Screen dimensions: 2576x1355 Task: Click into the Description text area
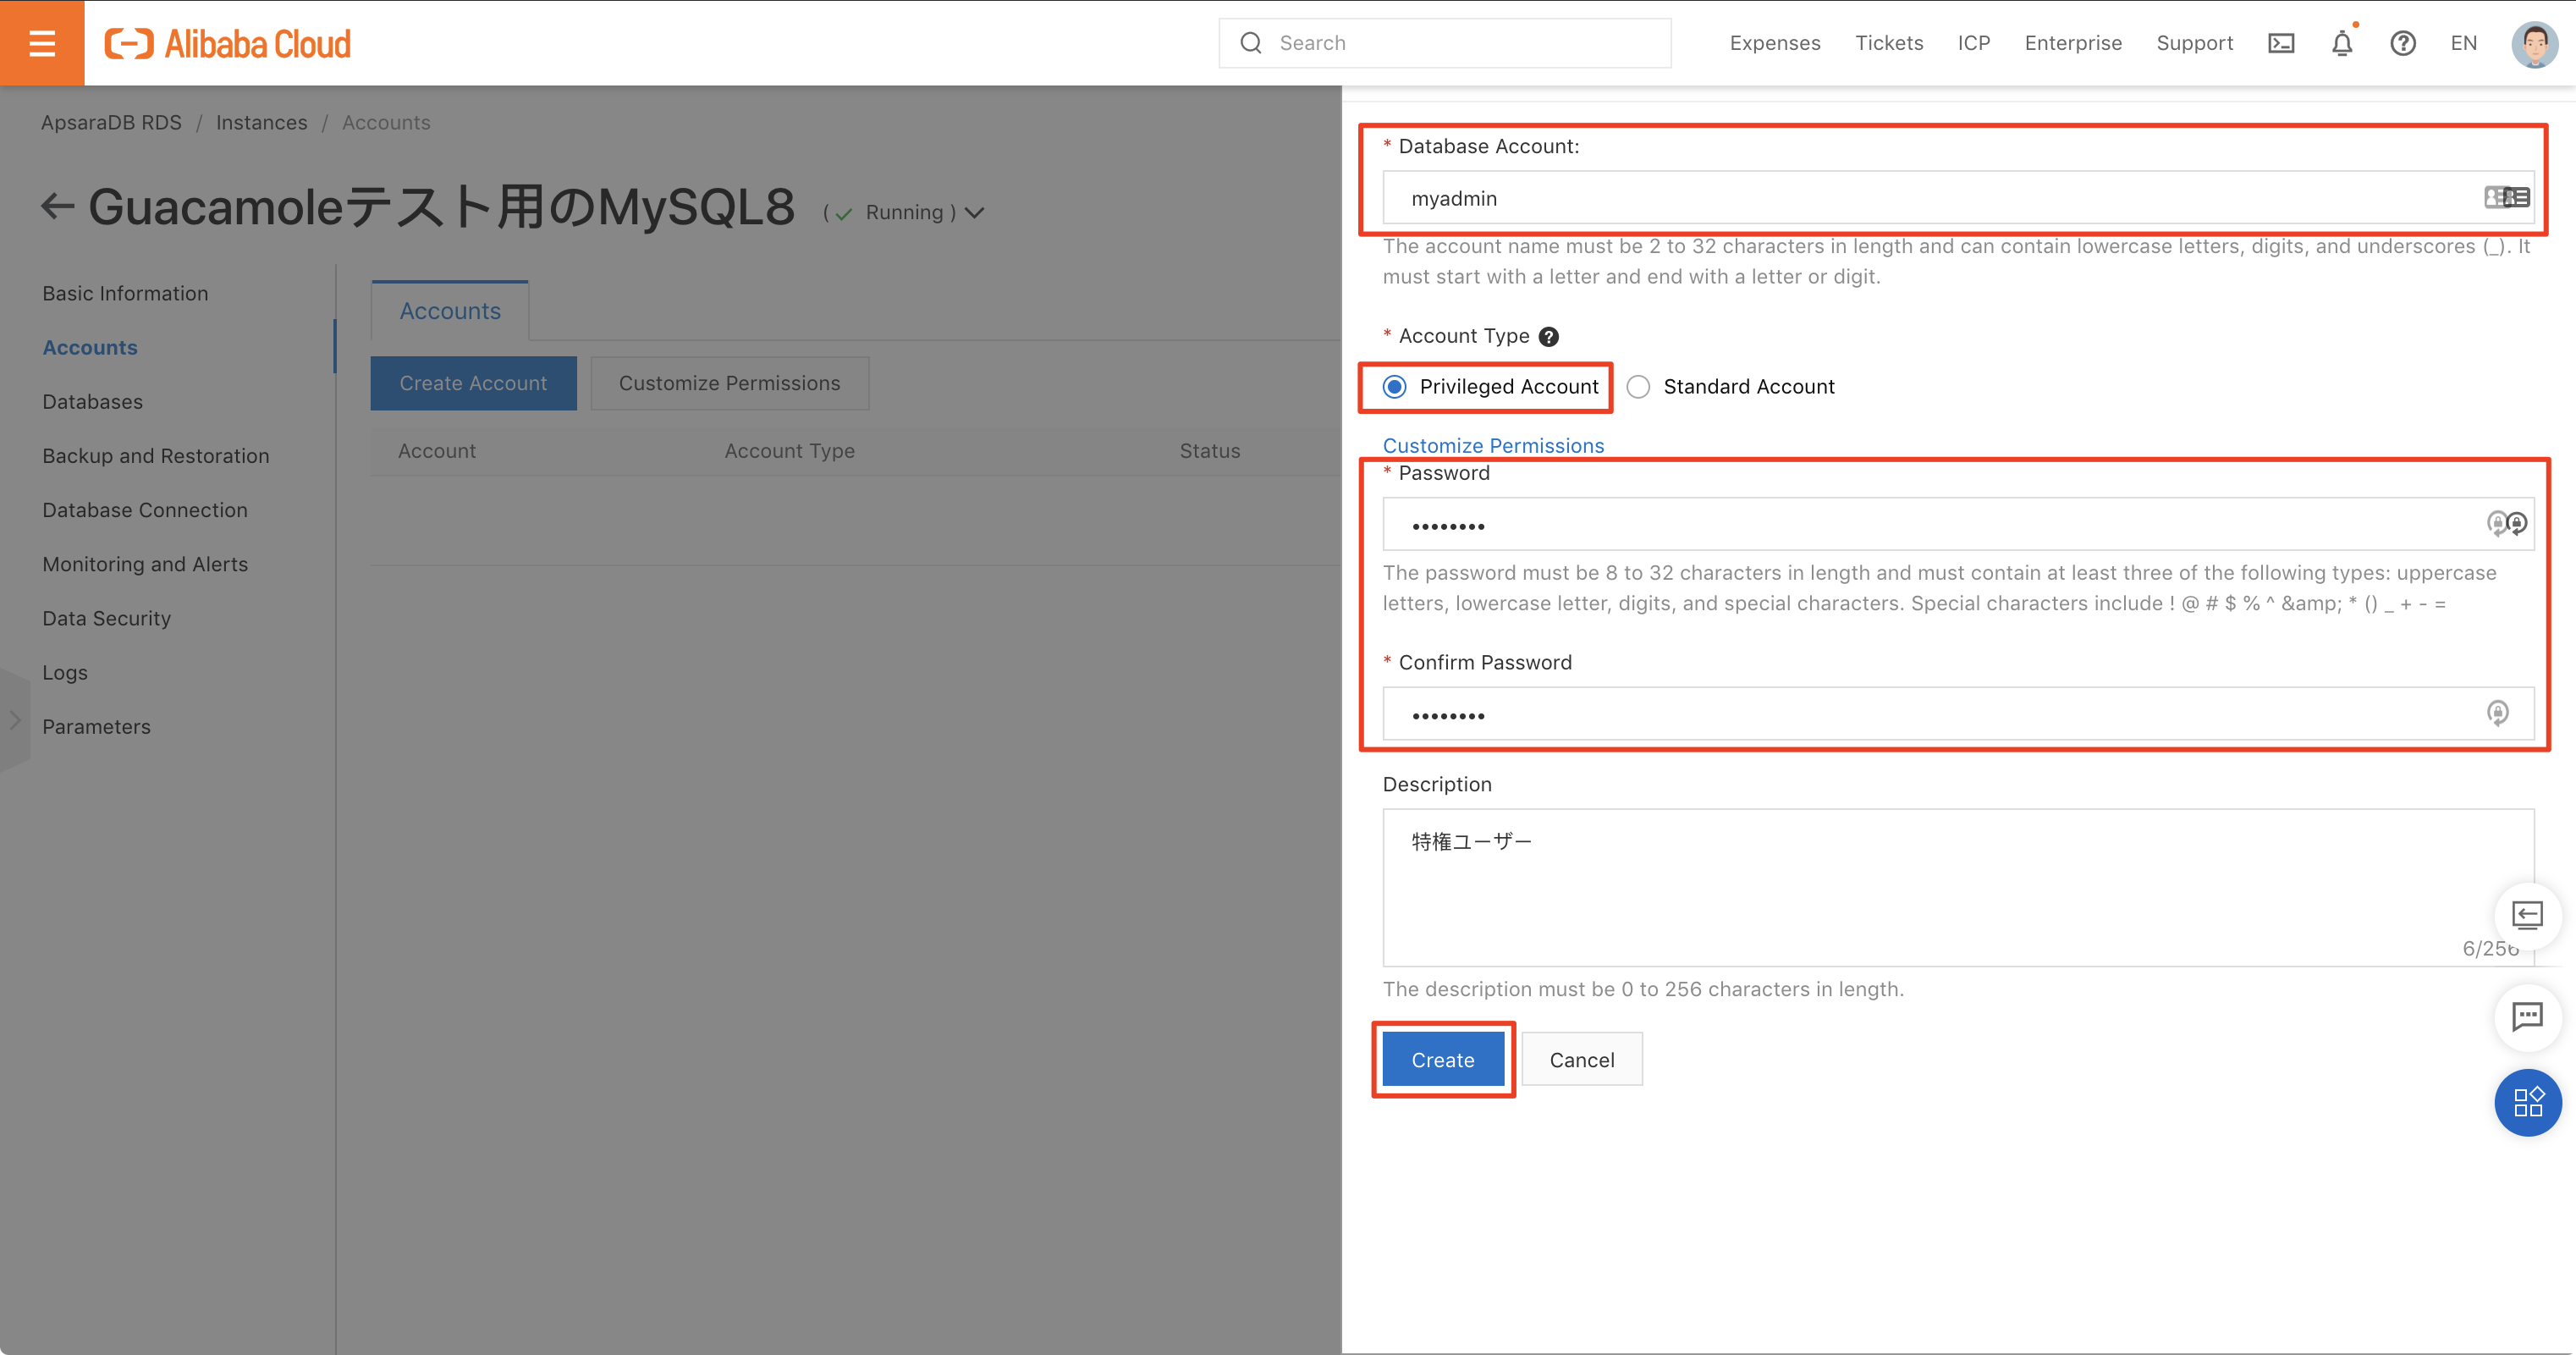[x=1957, y=887]
